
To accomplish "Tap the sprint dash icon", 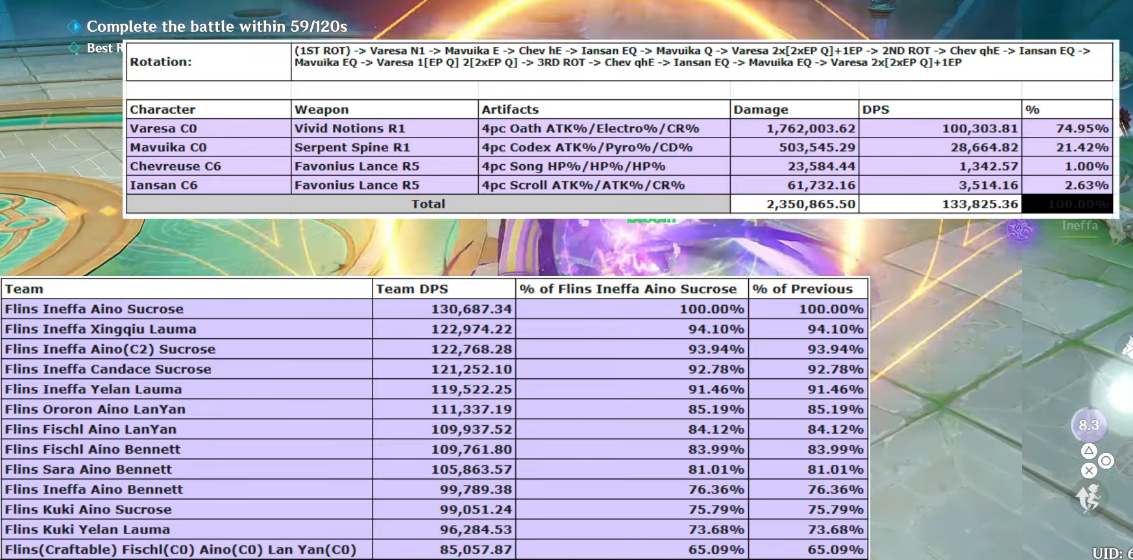I will coord(1089,499).
